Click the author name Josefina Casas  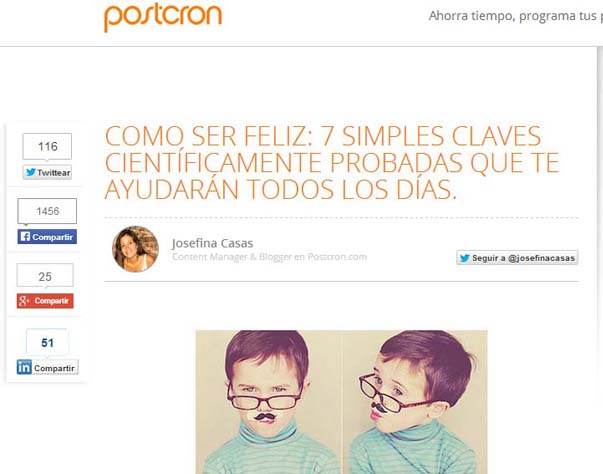pos(212,243)
